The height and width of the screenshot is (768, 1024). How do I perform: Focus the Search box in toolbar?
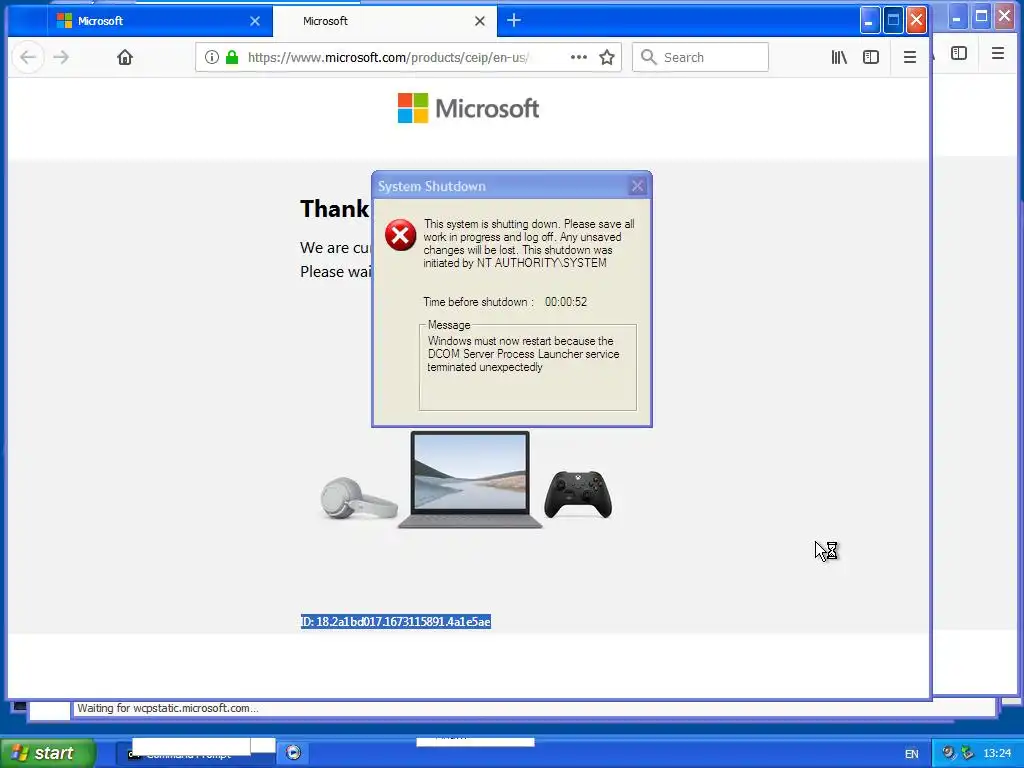click(700, 57)
